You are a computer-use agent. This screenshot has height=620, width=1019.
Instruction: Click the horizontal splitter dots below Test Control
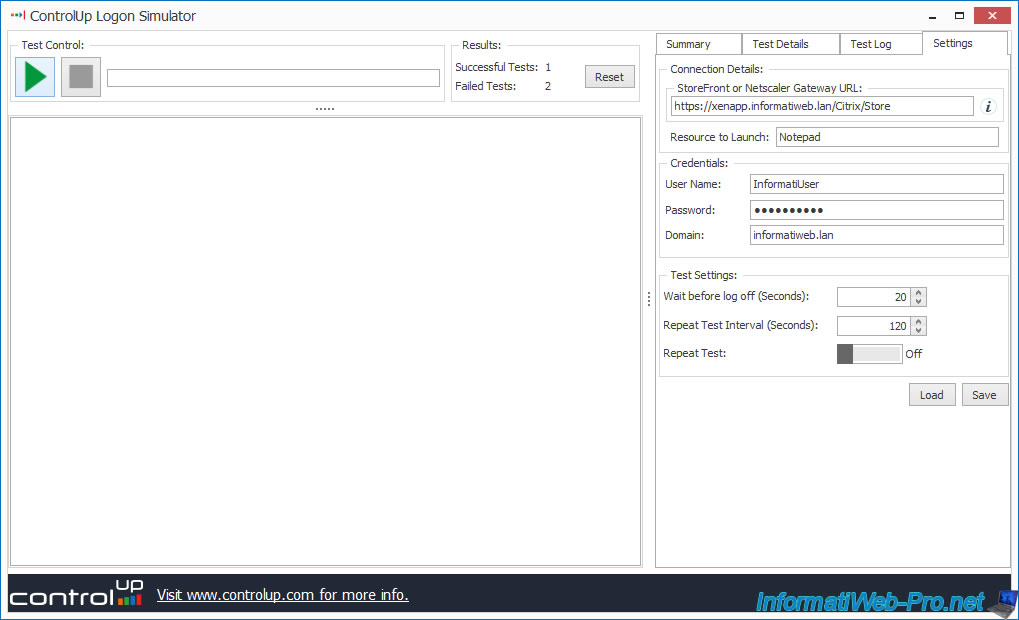click(x=325, y=109)
